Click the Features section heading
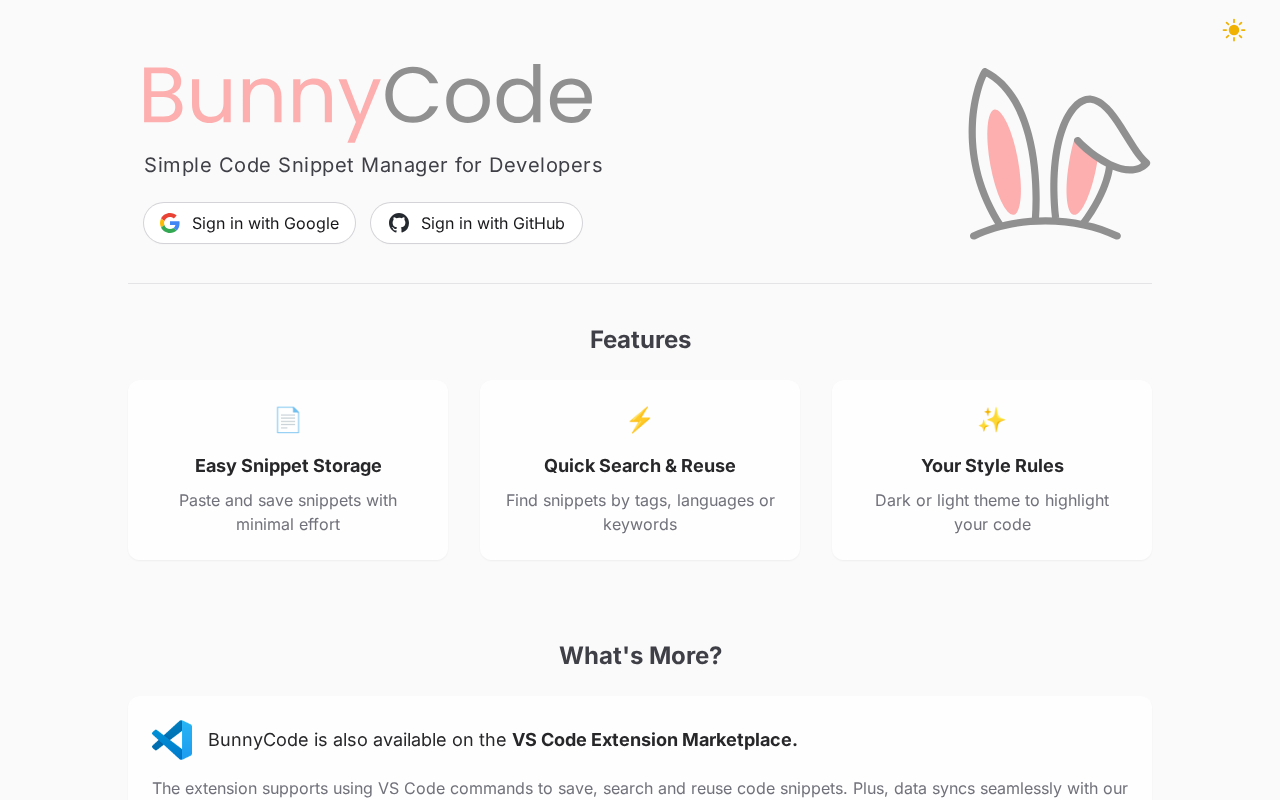 coord(640,340)
